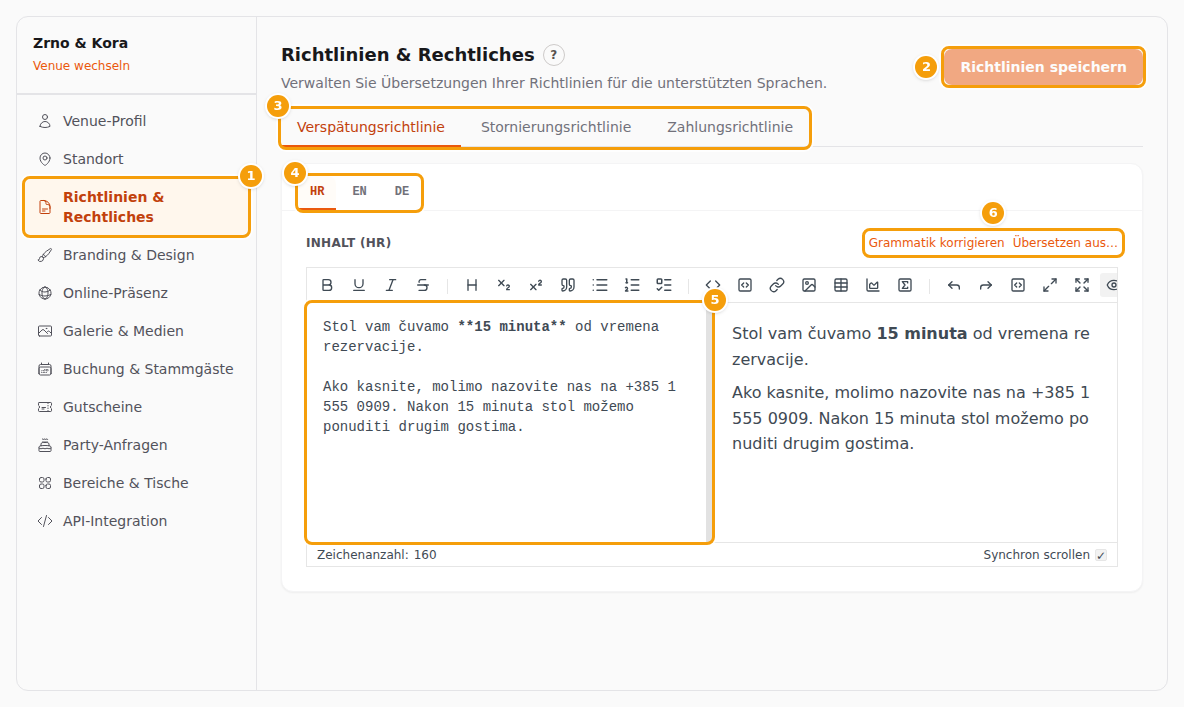The height and width of the screenshot is (707, 1184).
Task: Apply subscript formatting
Action: 504,285
